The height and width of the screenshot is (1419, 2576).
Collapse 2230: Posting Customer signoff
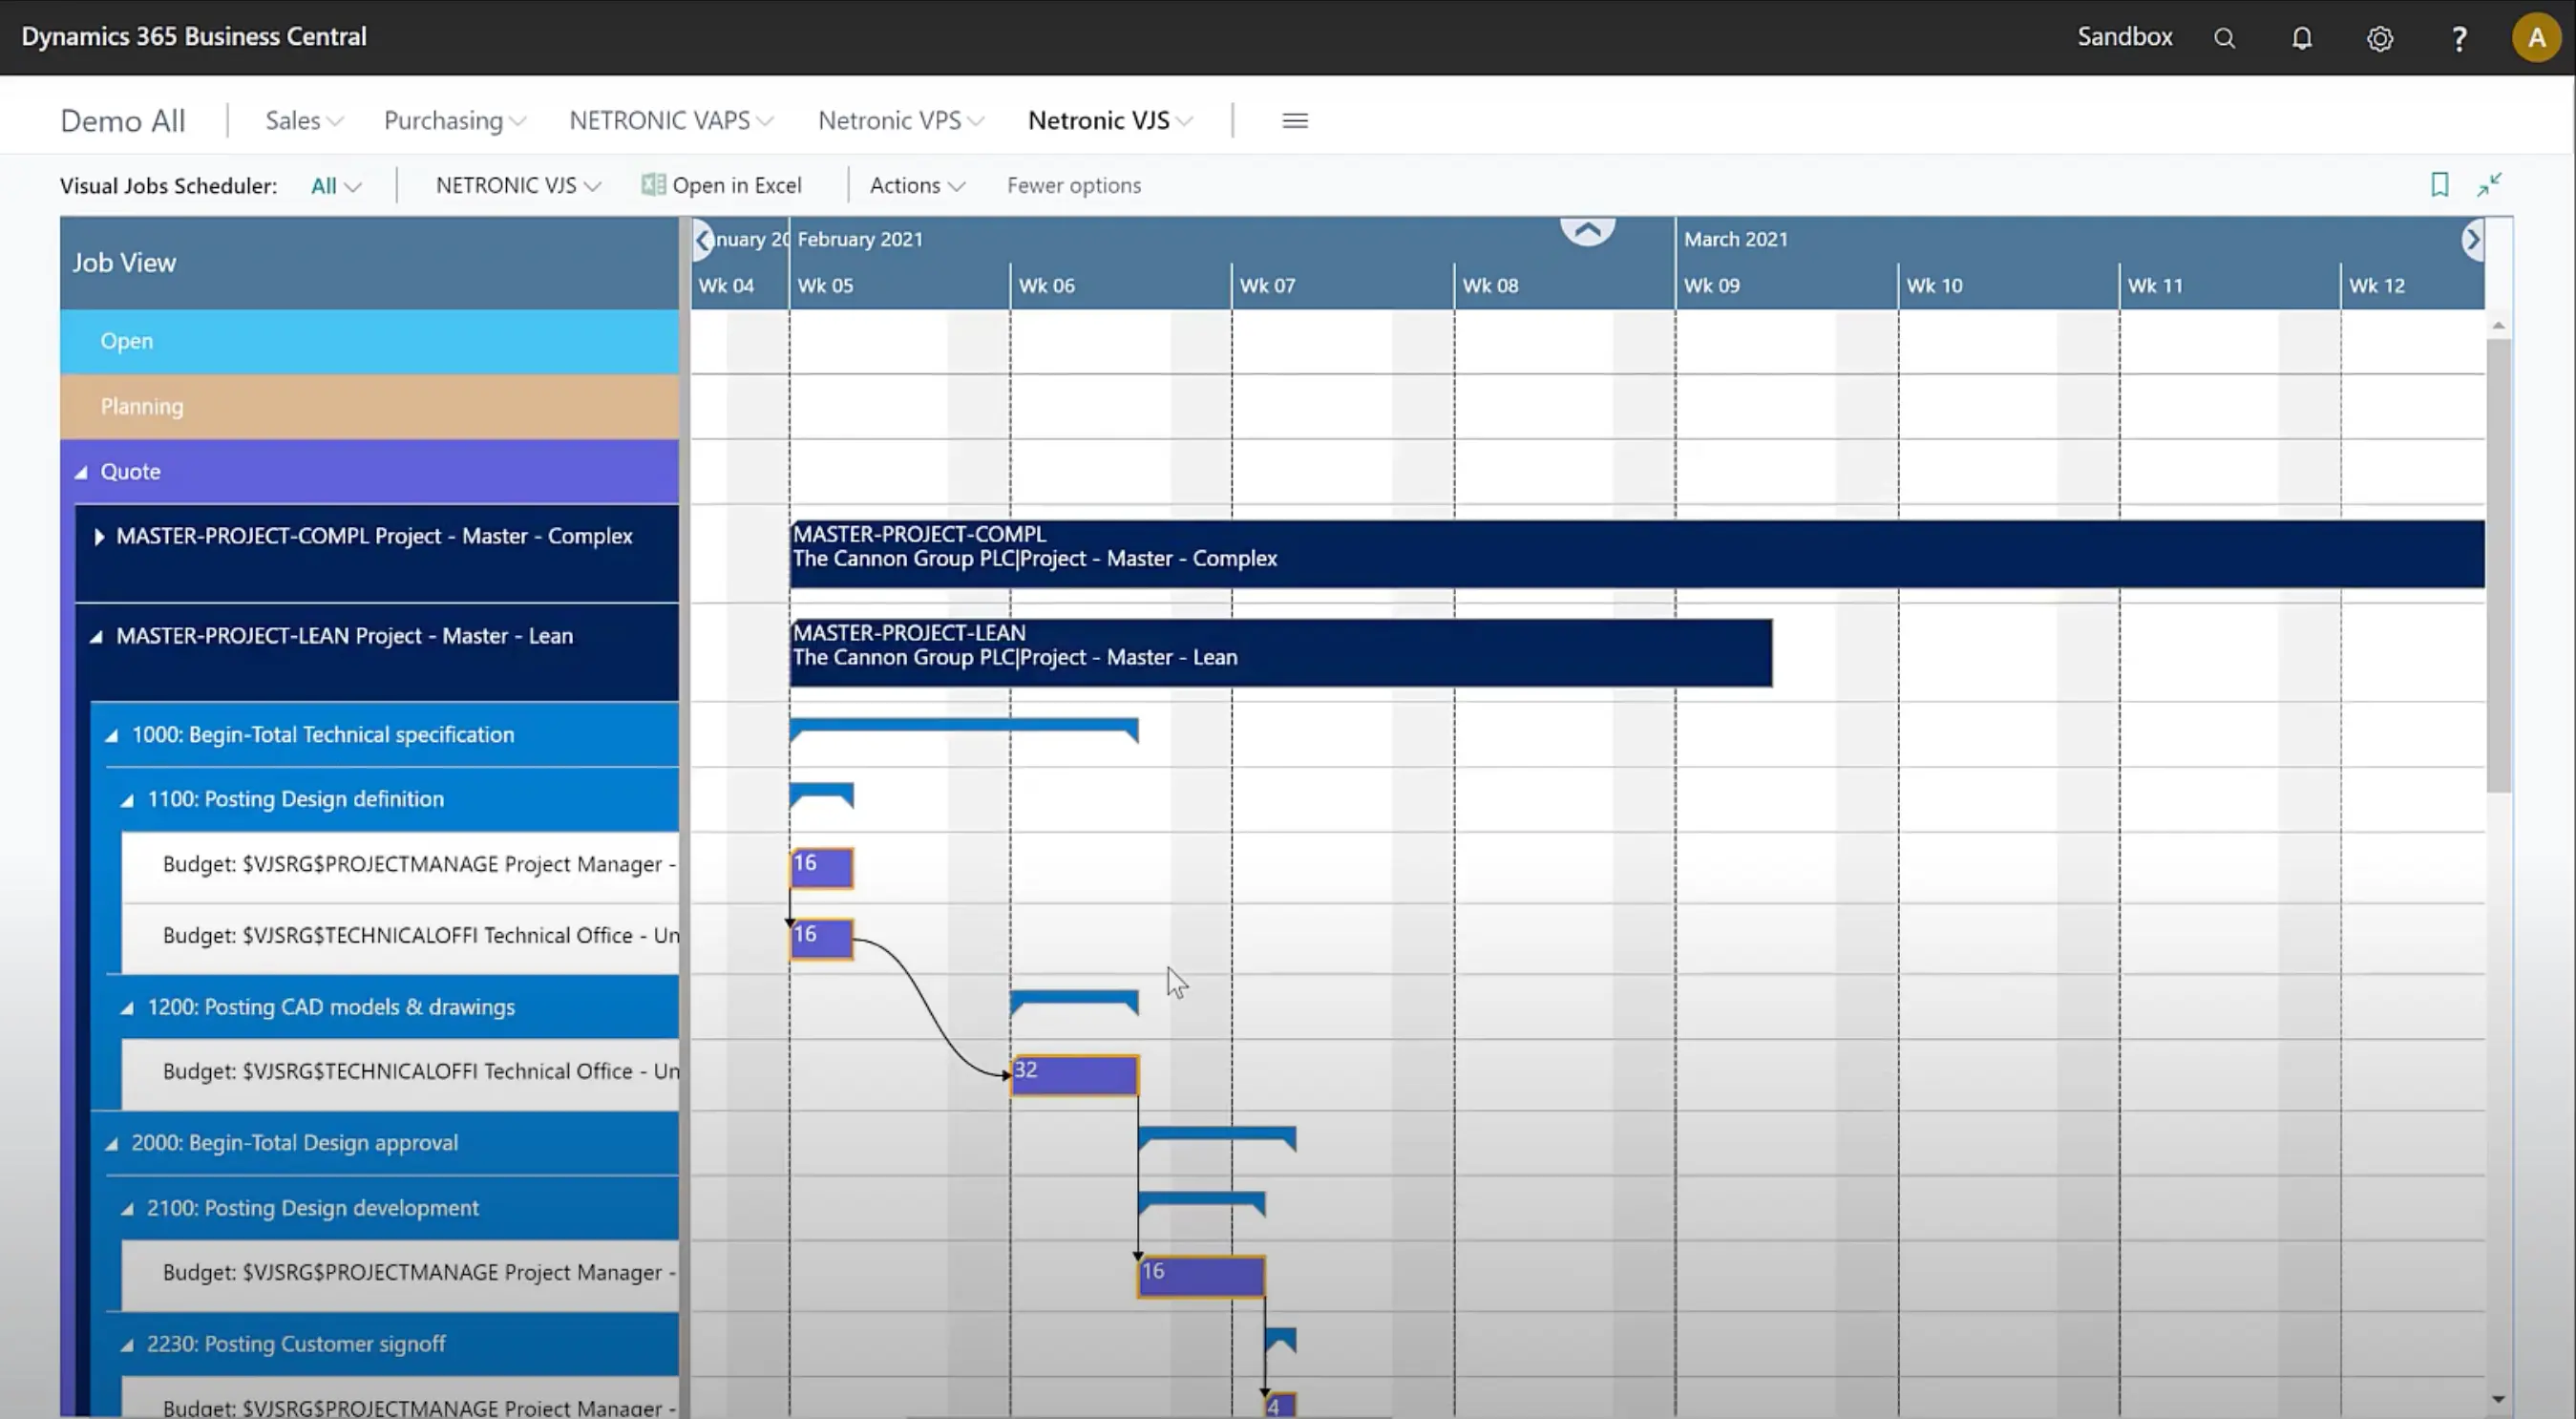[127, 1345]
